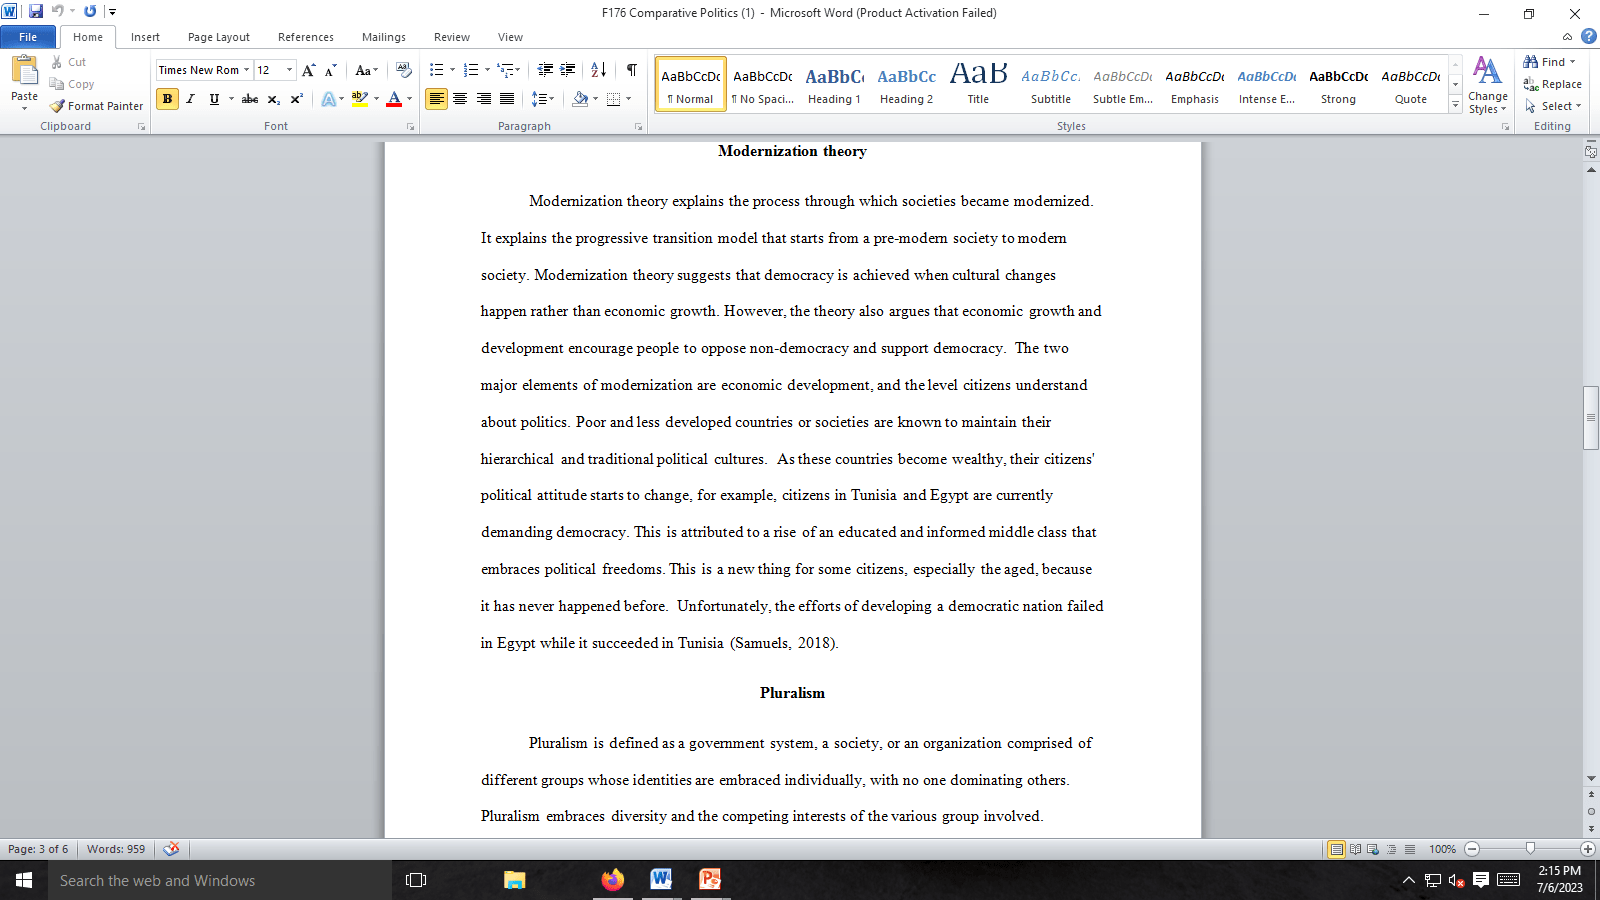The image size is (1600, 900).
Task: Switch to Full Screen Reading view
Action: pos(1355,849)
